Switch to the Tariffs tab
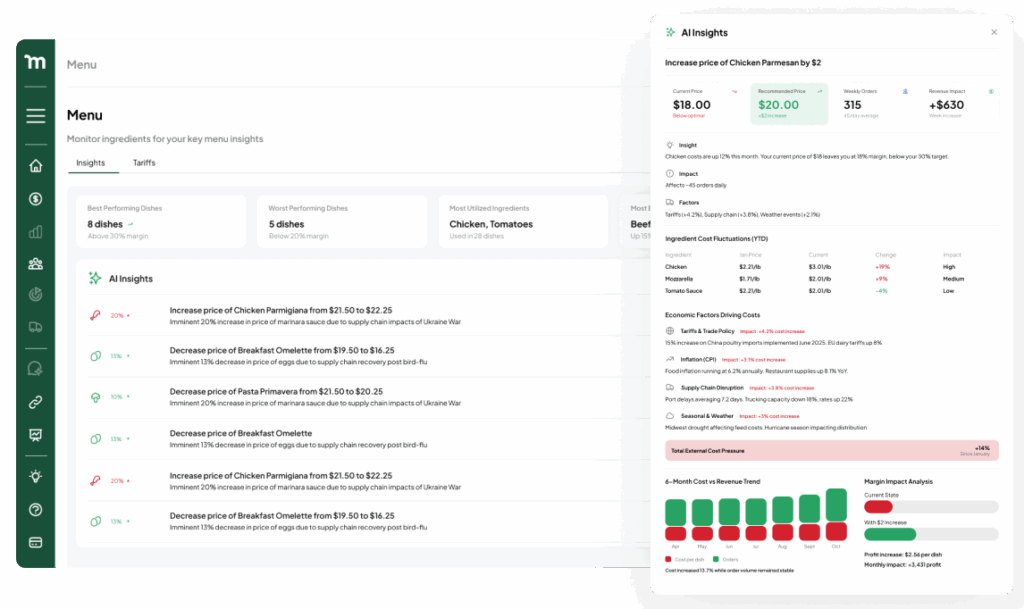1024x609 pixels. point(144,163)
